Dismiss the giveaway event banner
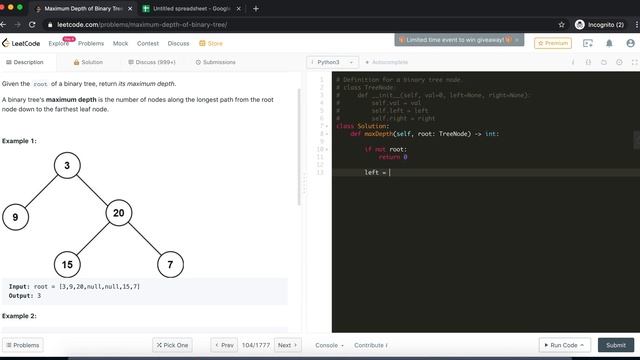 tap(517, 40)
